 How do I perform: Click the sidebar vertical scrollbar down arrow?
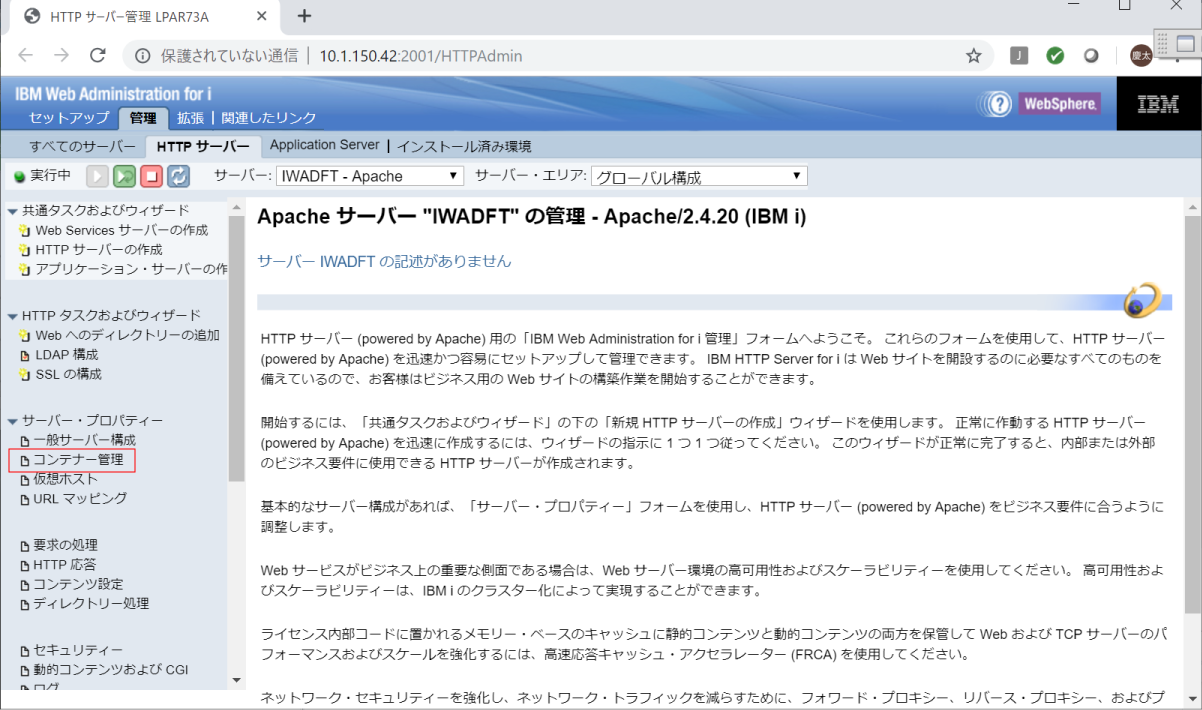coord(237,680)
